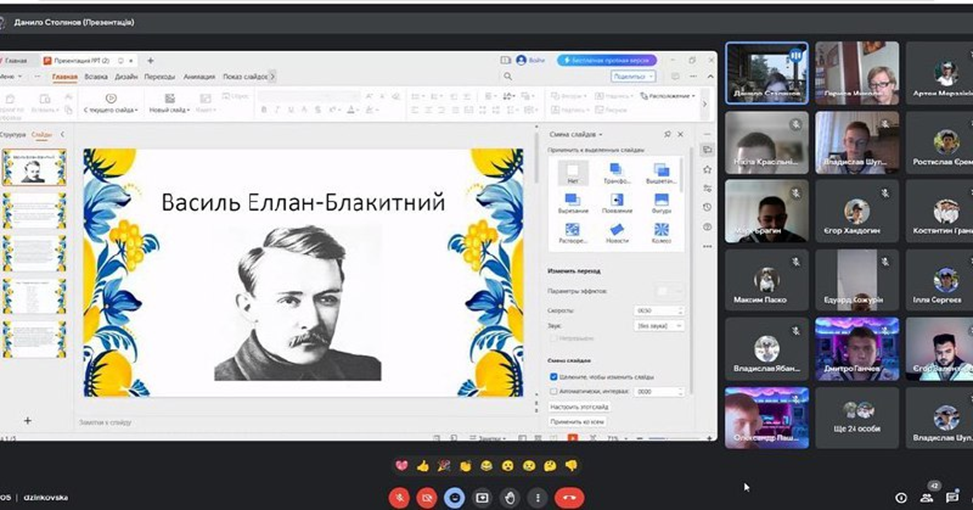Expand more ribbon tabs chevron
The width and height of the screenshot is (973, 510).
272,76
